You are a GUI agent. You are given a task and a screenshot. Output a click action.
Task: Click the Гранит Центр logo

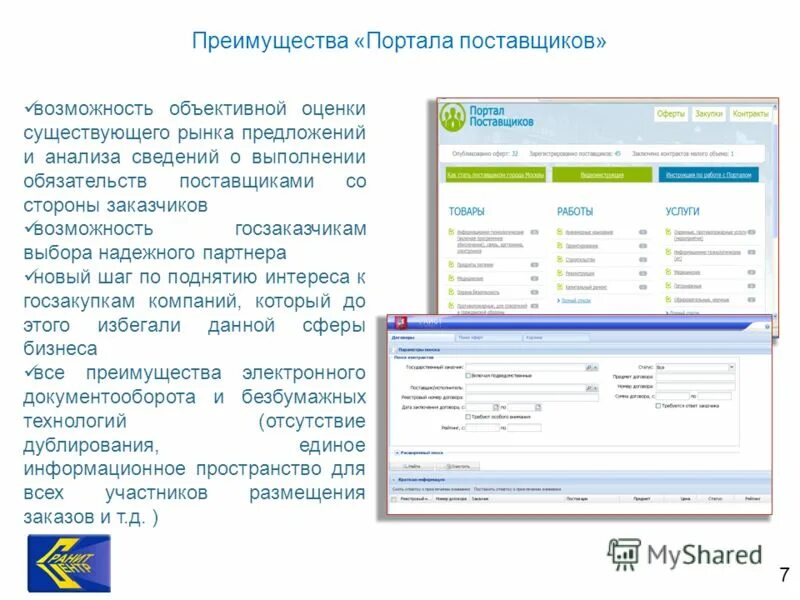69,563
